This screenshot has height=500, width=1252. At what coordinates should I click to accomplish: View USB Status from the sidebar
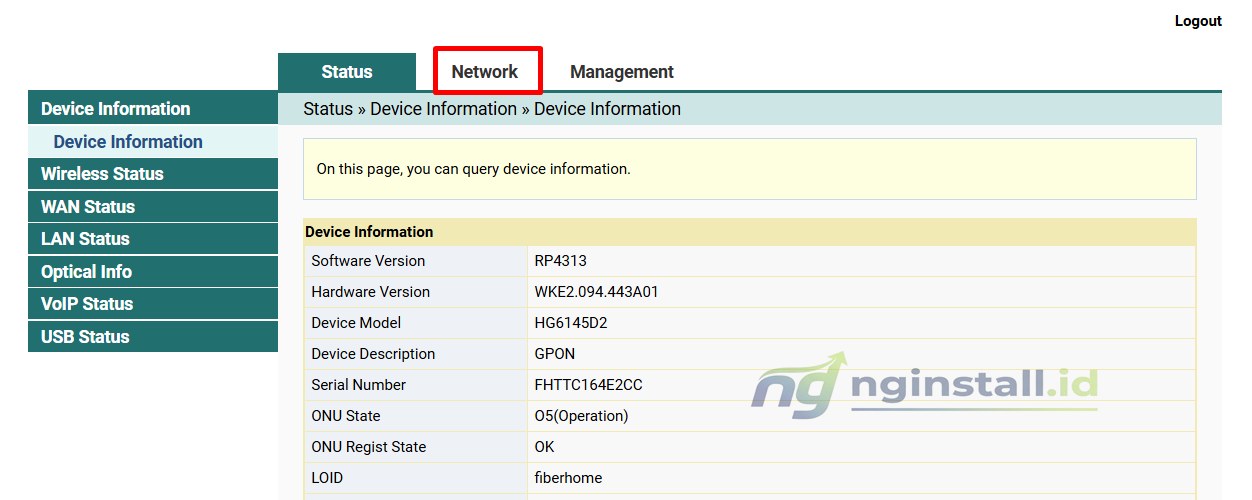85,337
